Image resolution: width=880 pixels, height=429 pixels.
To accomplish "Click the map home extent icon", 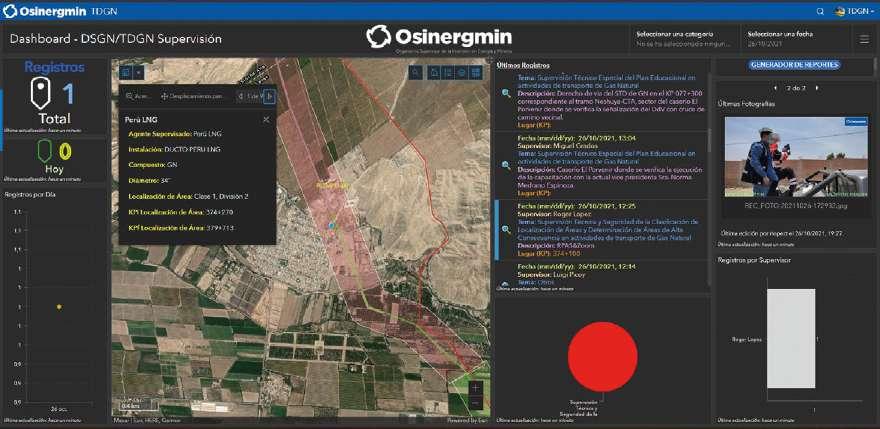I will tap(434, 72).
